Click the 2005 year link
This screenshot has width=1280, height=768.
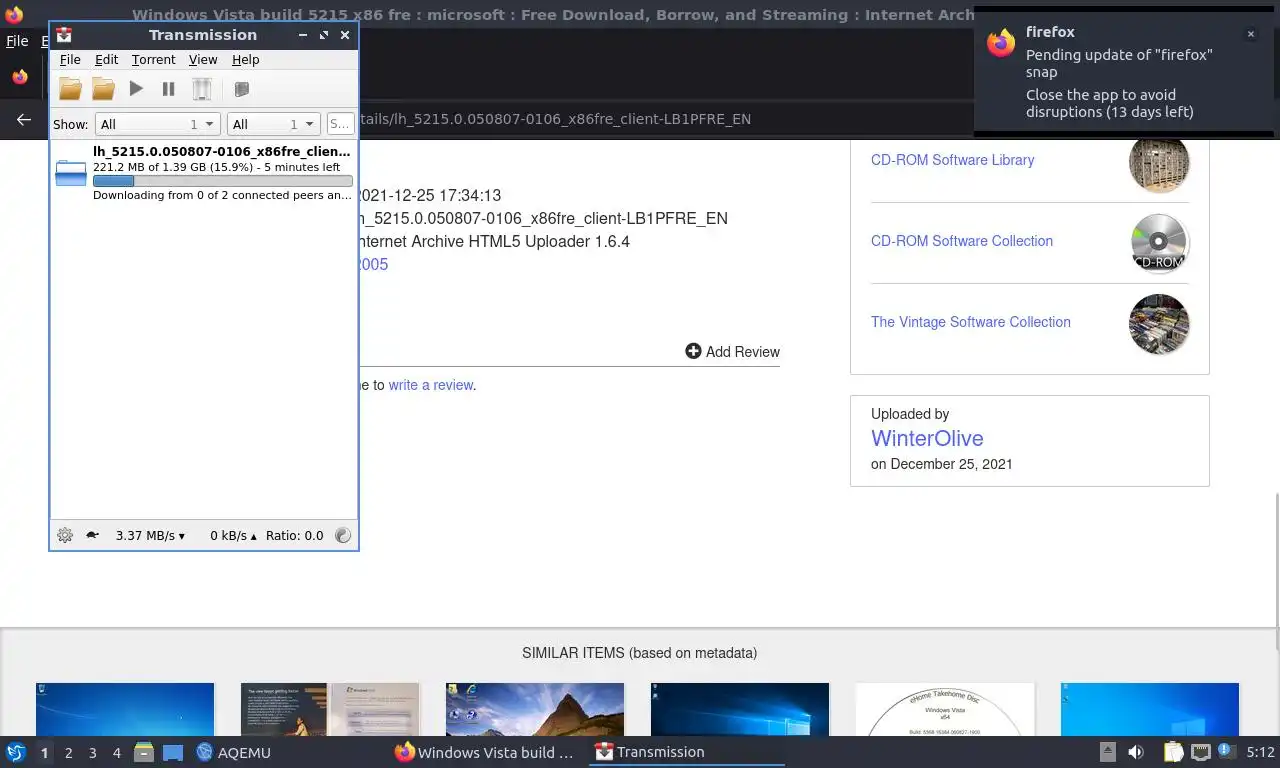(373, 264)
